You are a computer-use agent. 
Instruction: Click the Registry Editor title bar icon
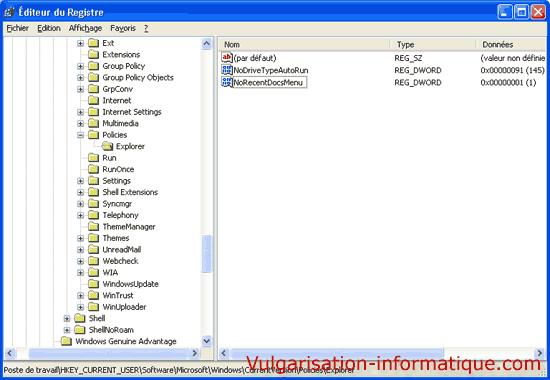9,12
